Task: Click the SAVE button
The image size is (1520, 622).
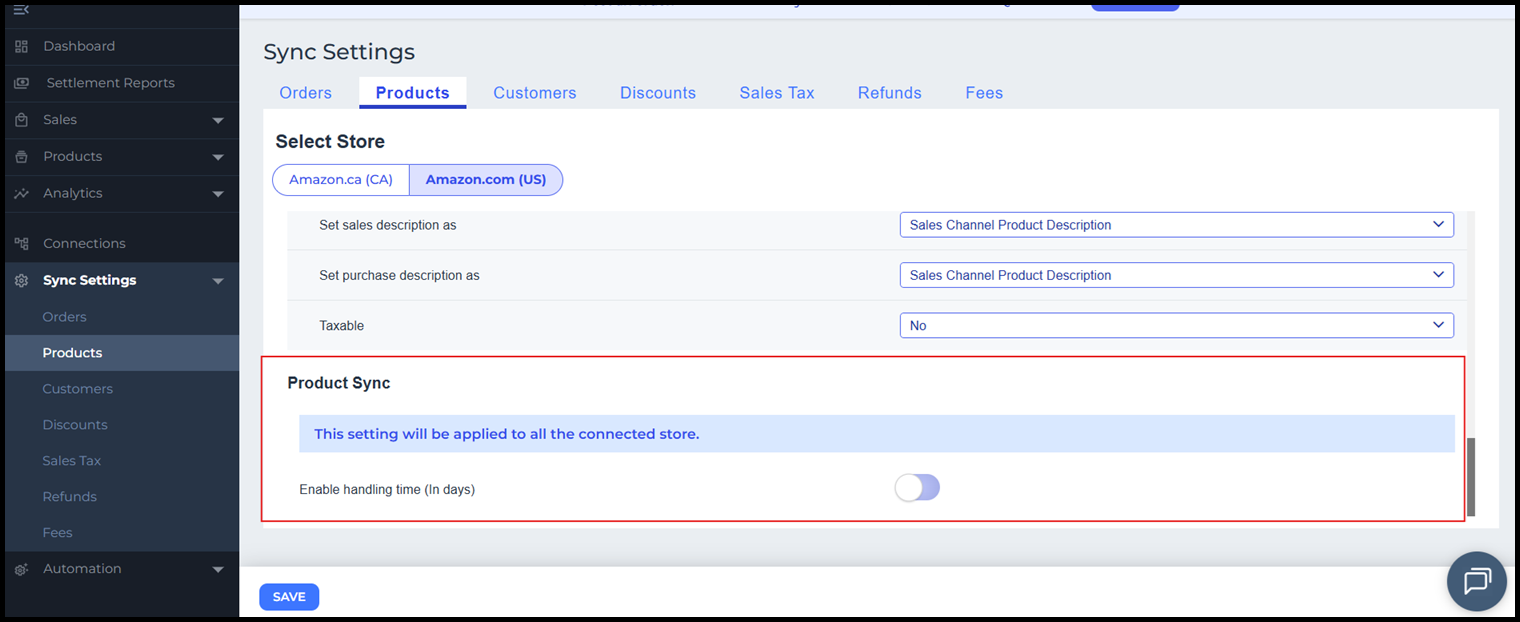Action: (x=289, y=597)
